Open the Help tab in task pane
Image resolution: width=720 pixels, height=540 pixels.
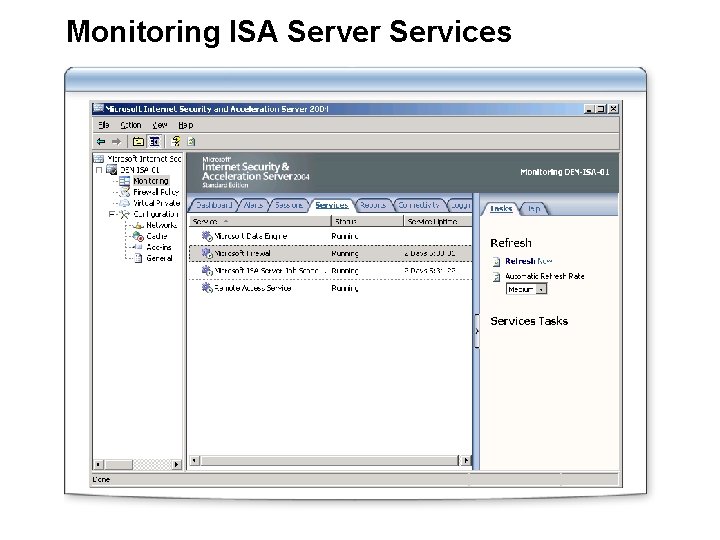pos(534,208)
